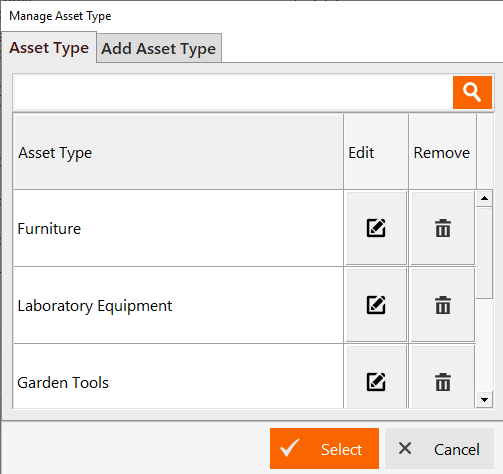This screenshot has width=503, height=474.
Task: Click the scrollbar down arrow
Action: coord(484,399)
